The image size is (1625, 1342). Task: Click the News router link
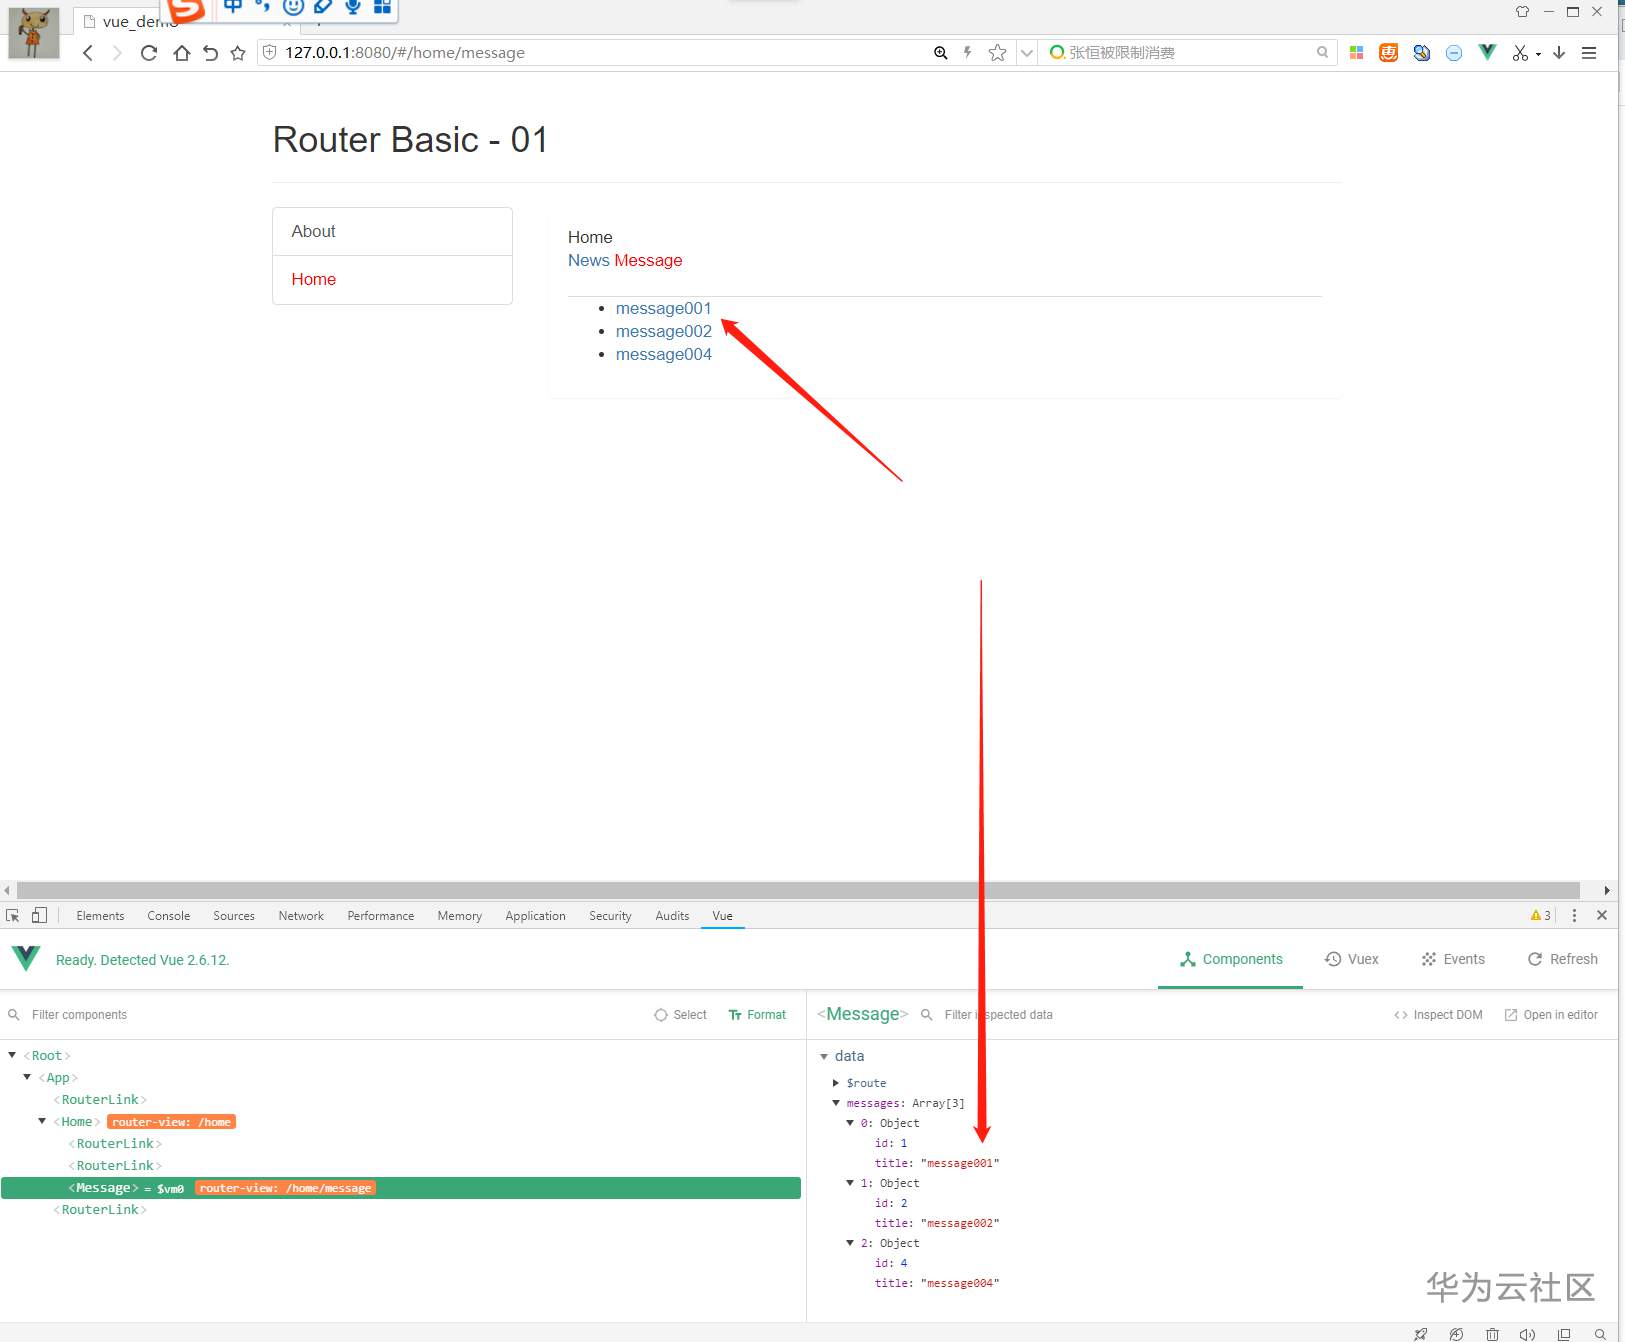coord(589,260)
